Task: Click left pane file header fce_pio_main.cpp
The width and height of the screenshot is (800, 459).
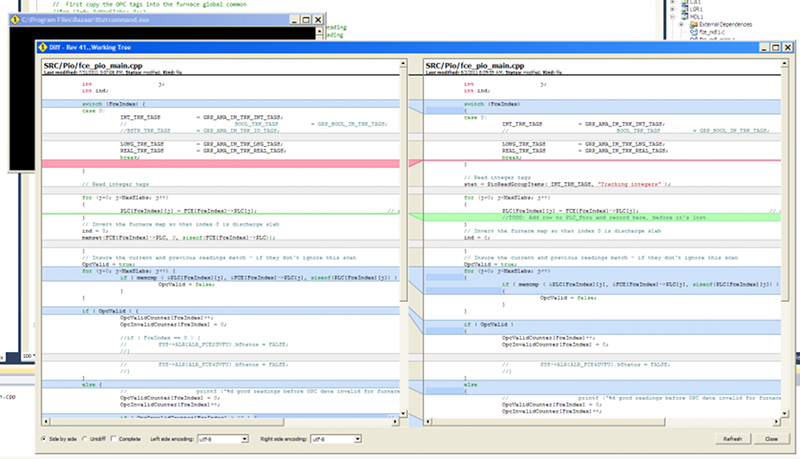Action: 93,65
